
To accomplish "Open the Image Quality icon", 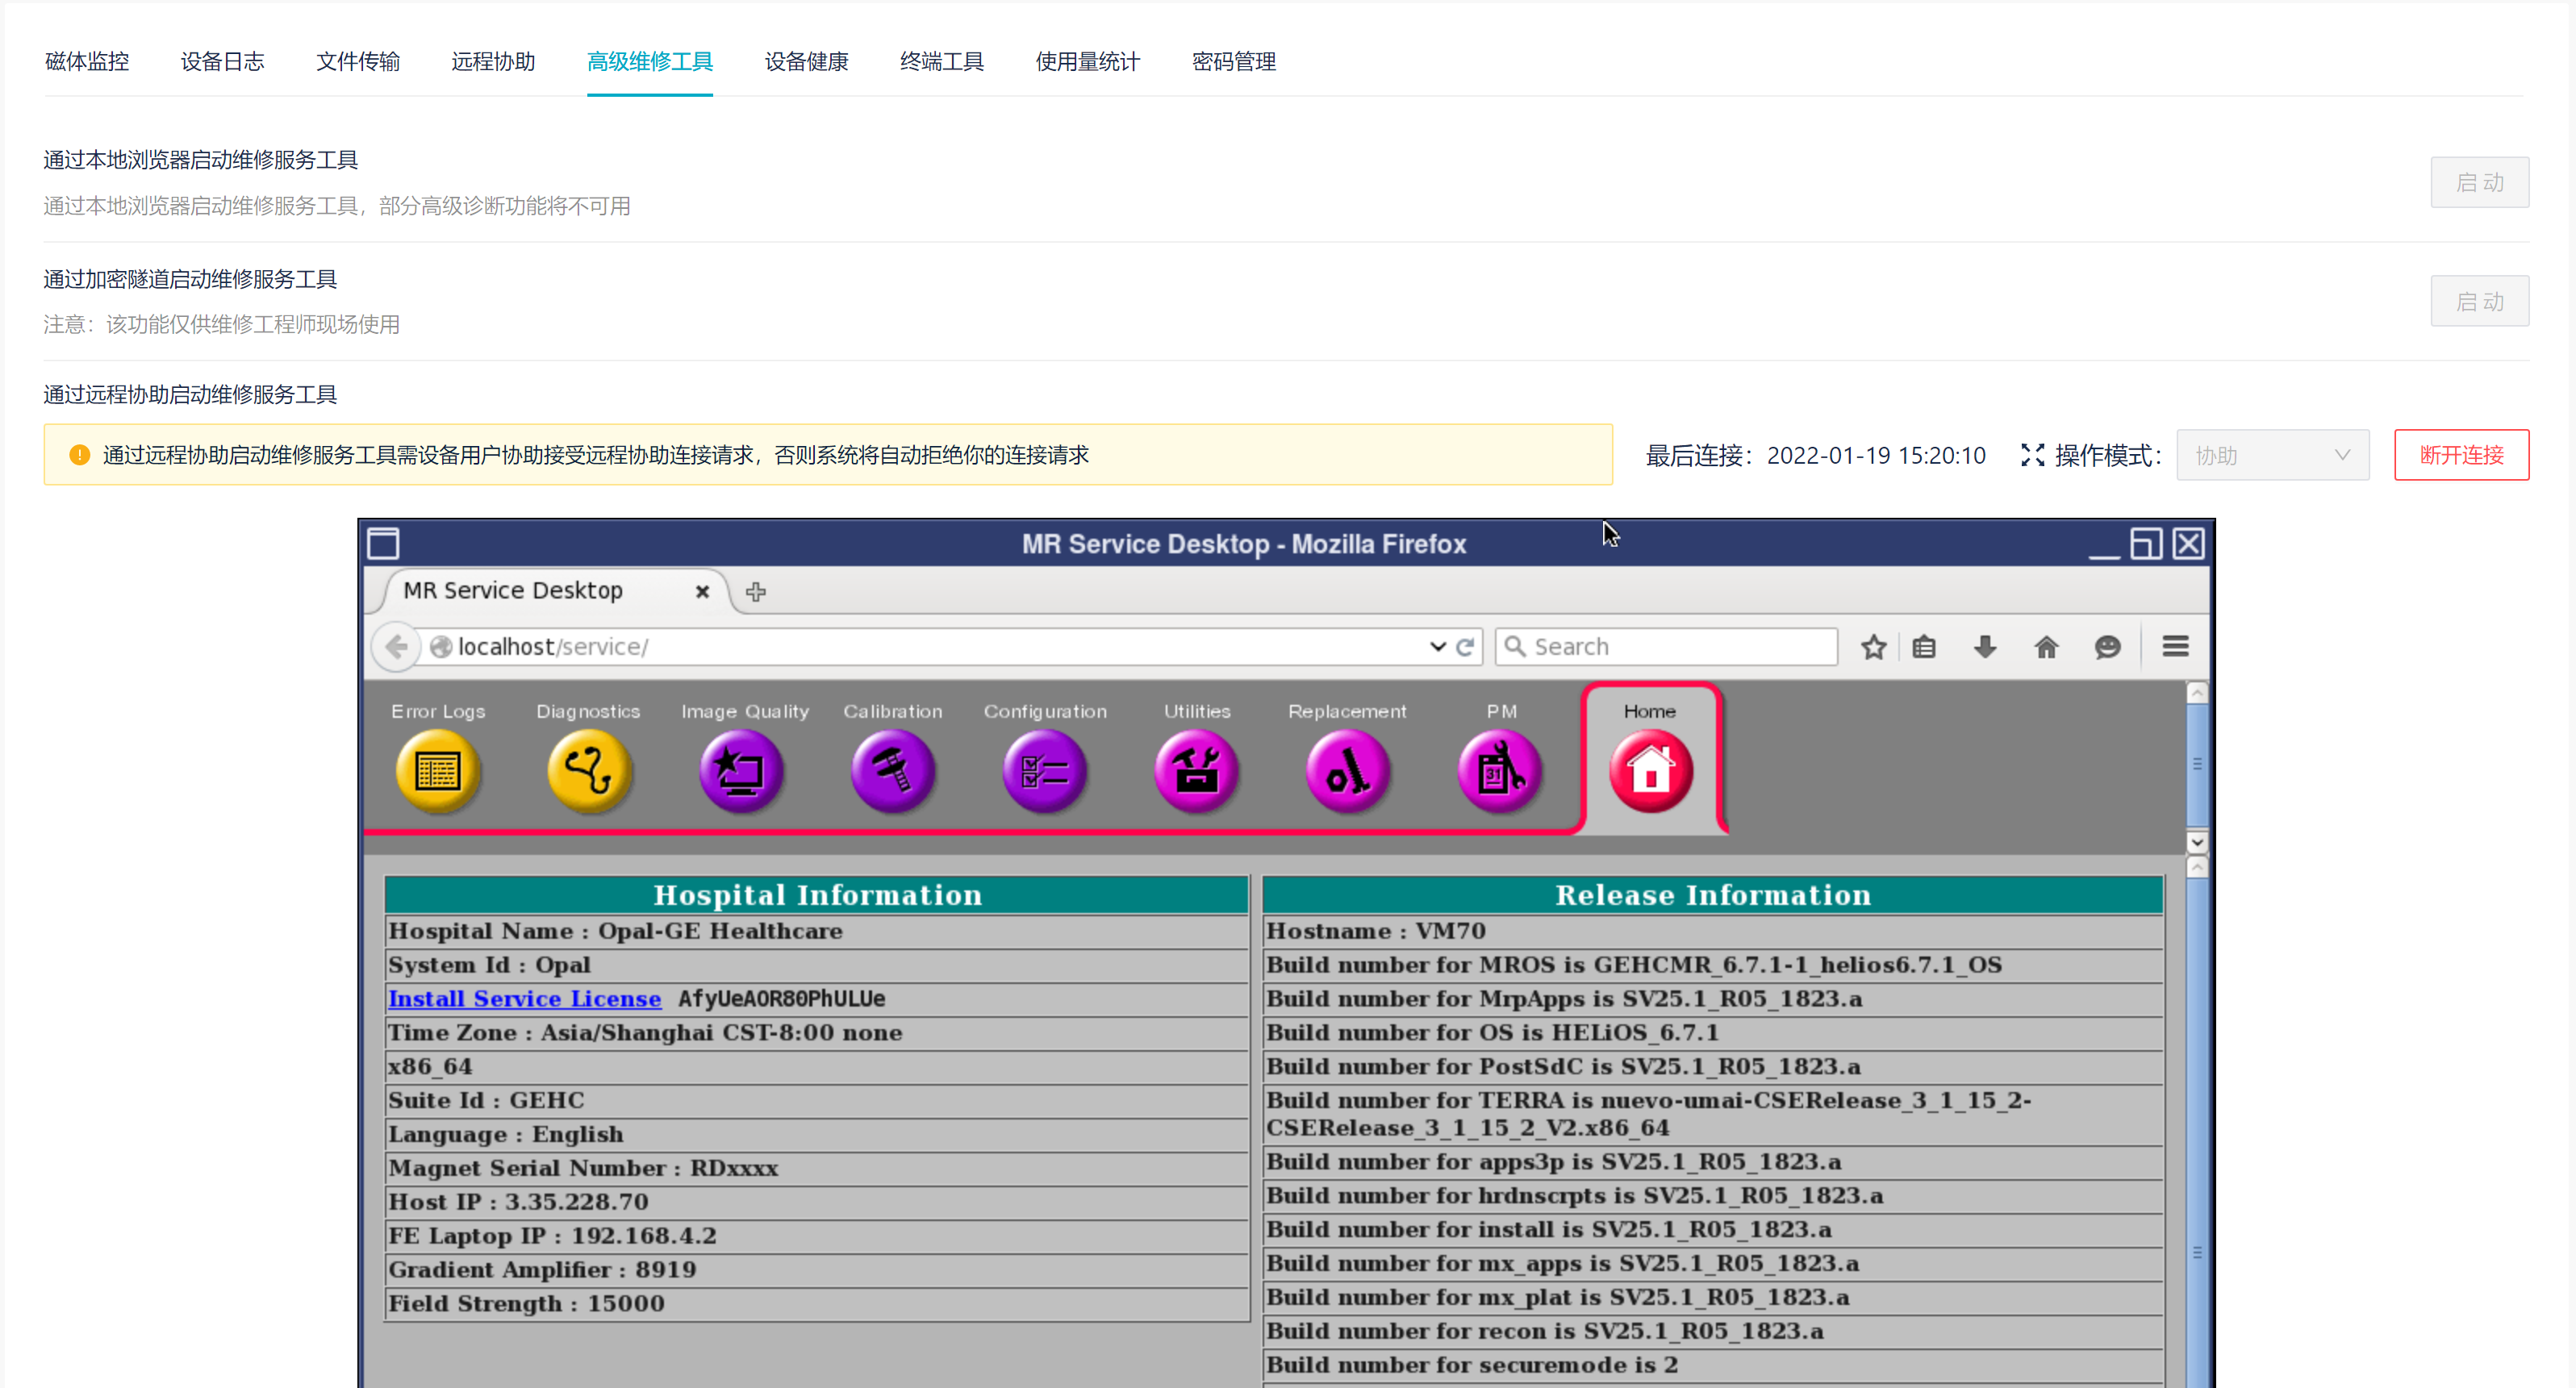I will click(x=741, y=771).
